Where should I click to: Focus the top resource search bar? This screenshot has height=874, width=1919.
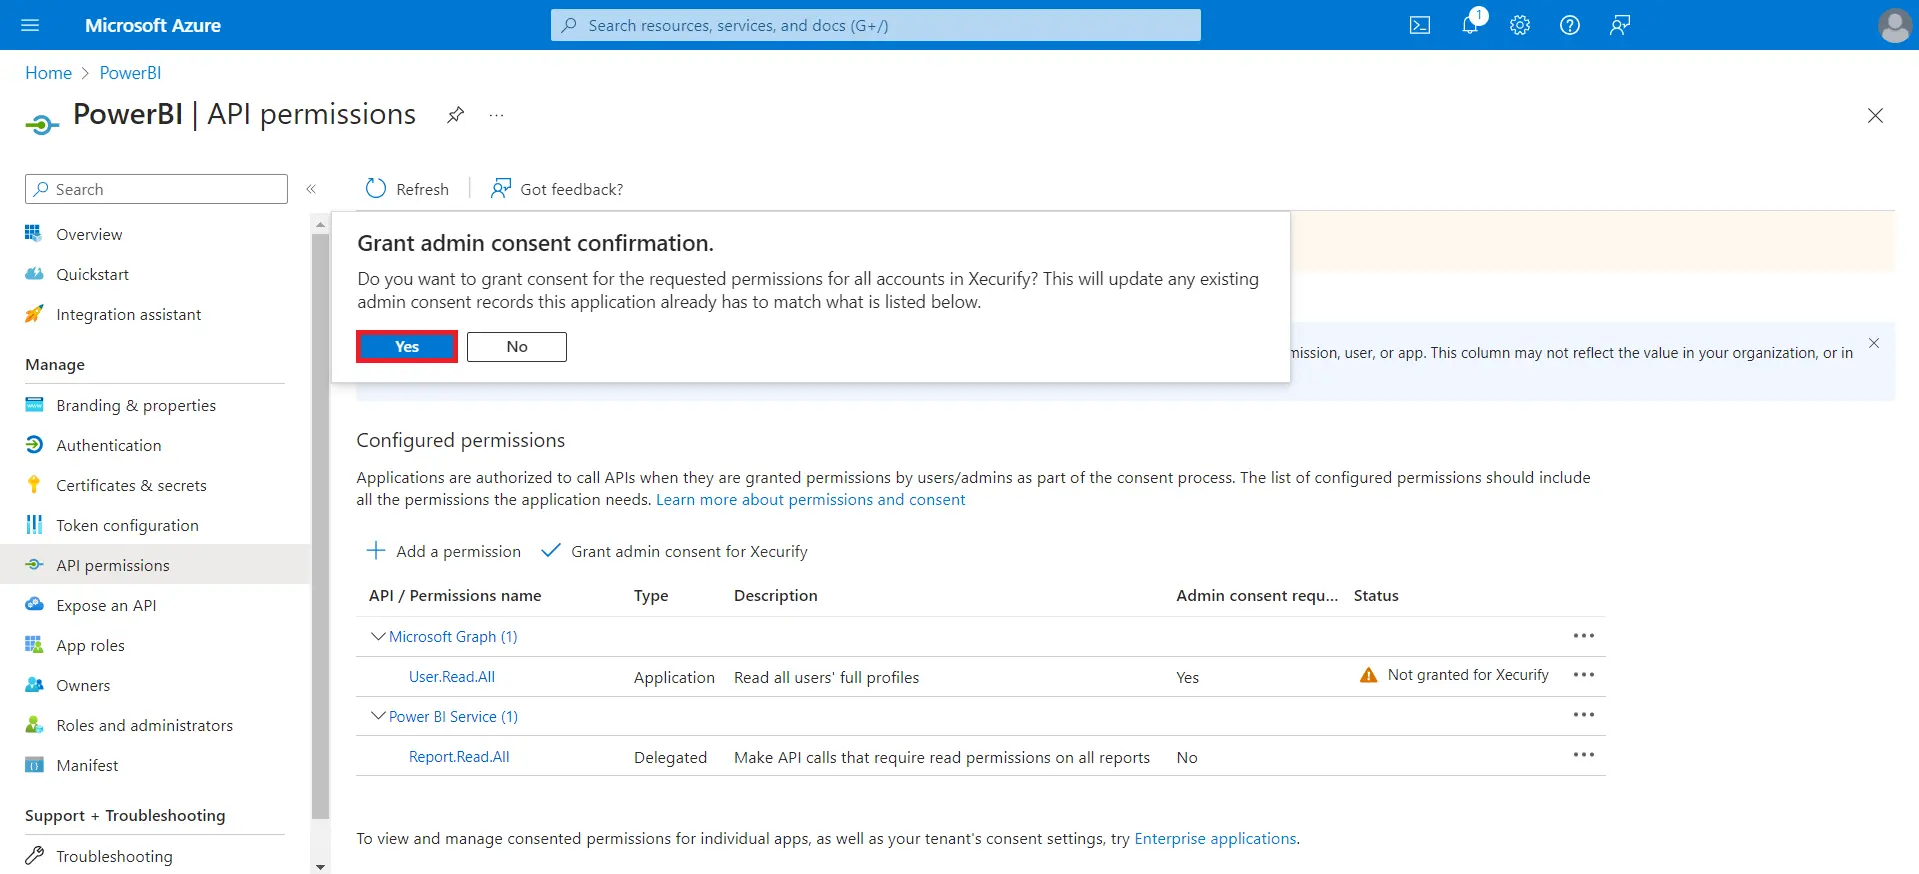click(875, 25)
